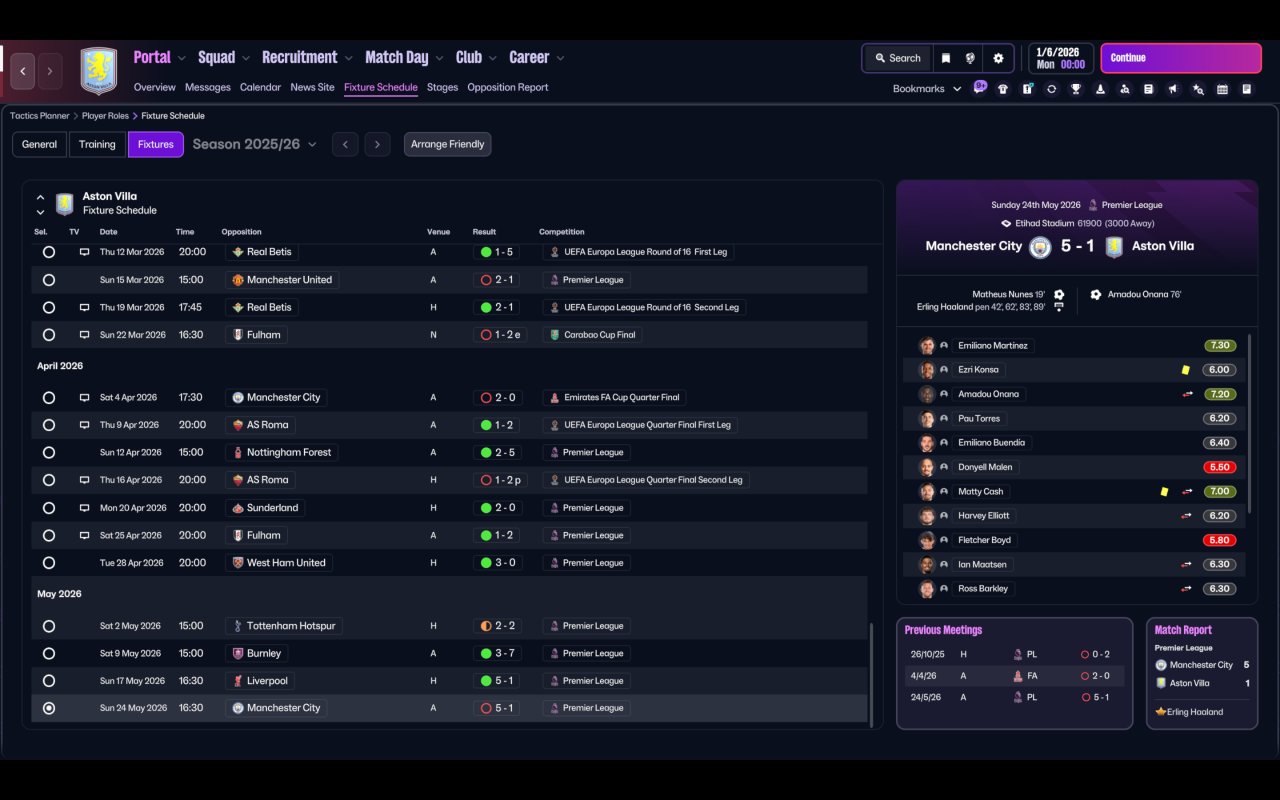This screenshot has height=800, width=1280.
Task: Collapse the Aston Villa Fixture Schedule panel chevron
Action: (40, 197)
